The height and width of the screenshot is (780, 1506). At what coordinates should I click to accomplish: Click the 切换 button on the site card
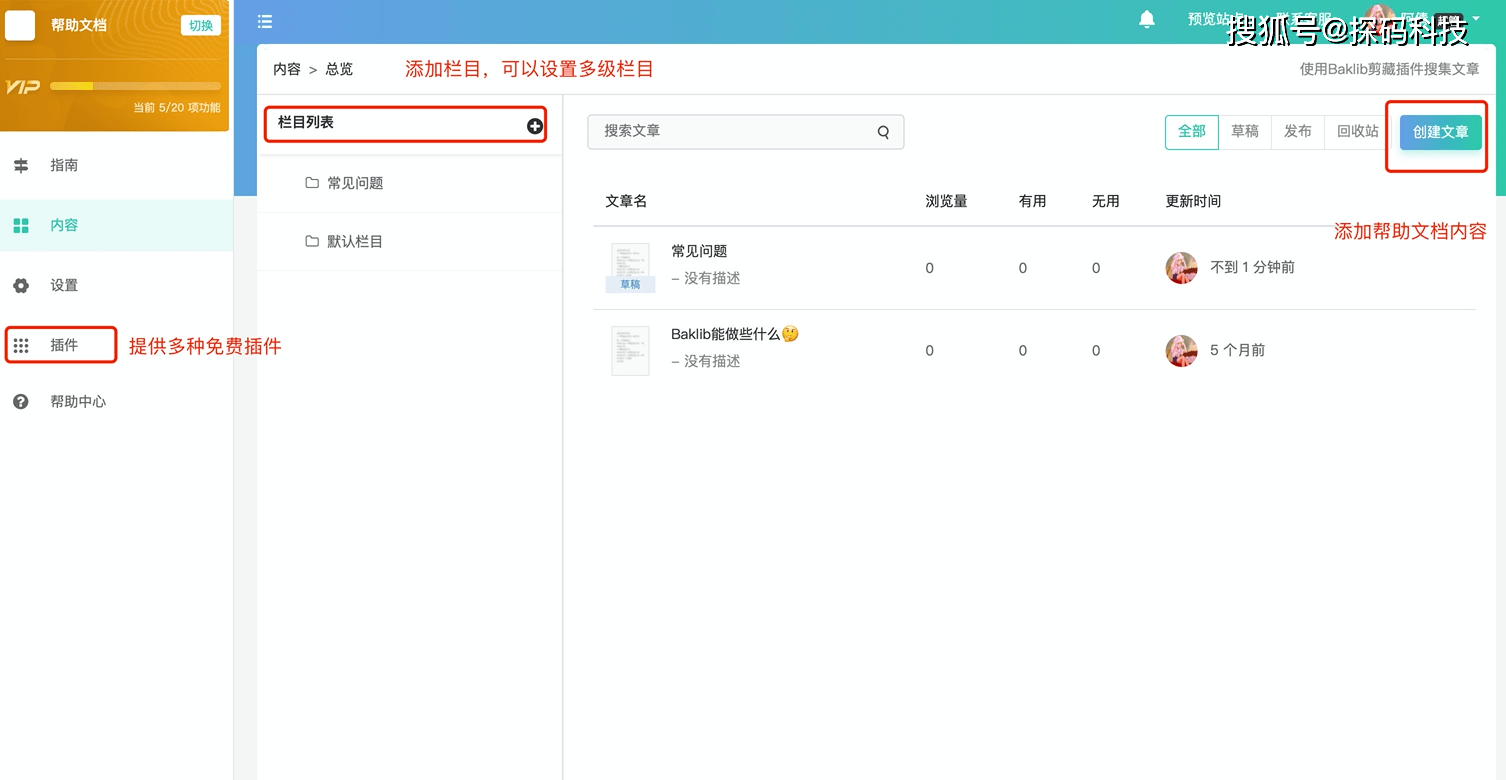pos(201,26)
